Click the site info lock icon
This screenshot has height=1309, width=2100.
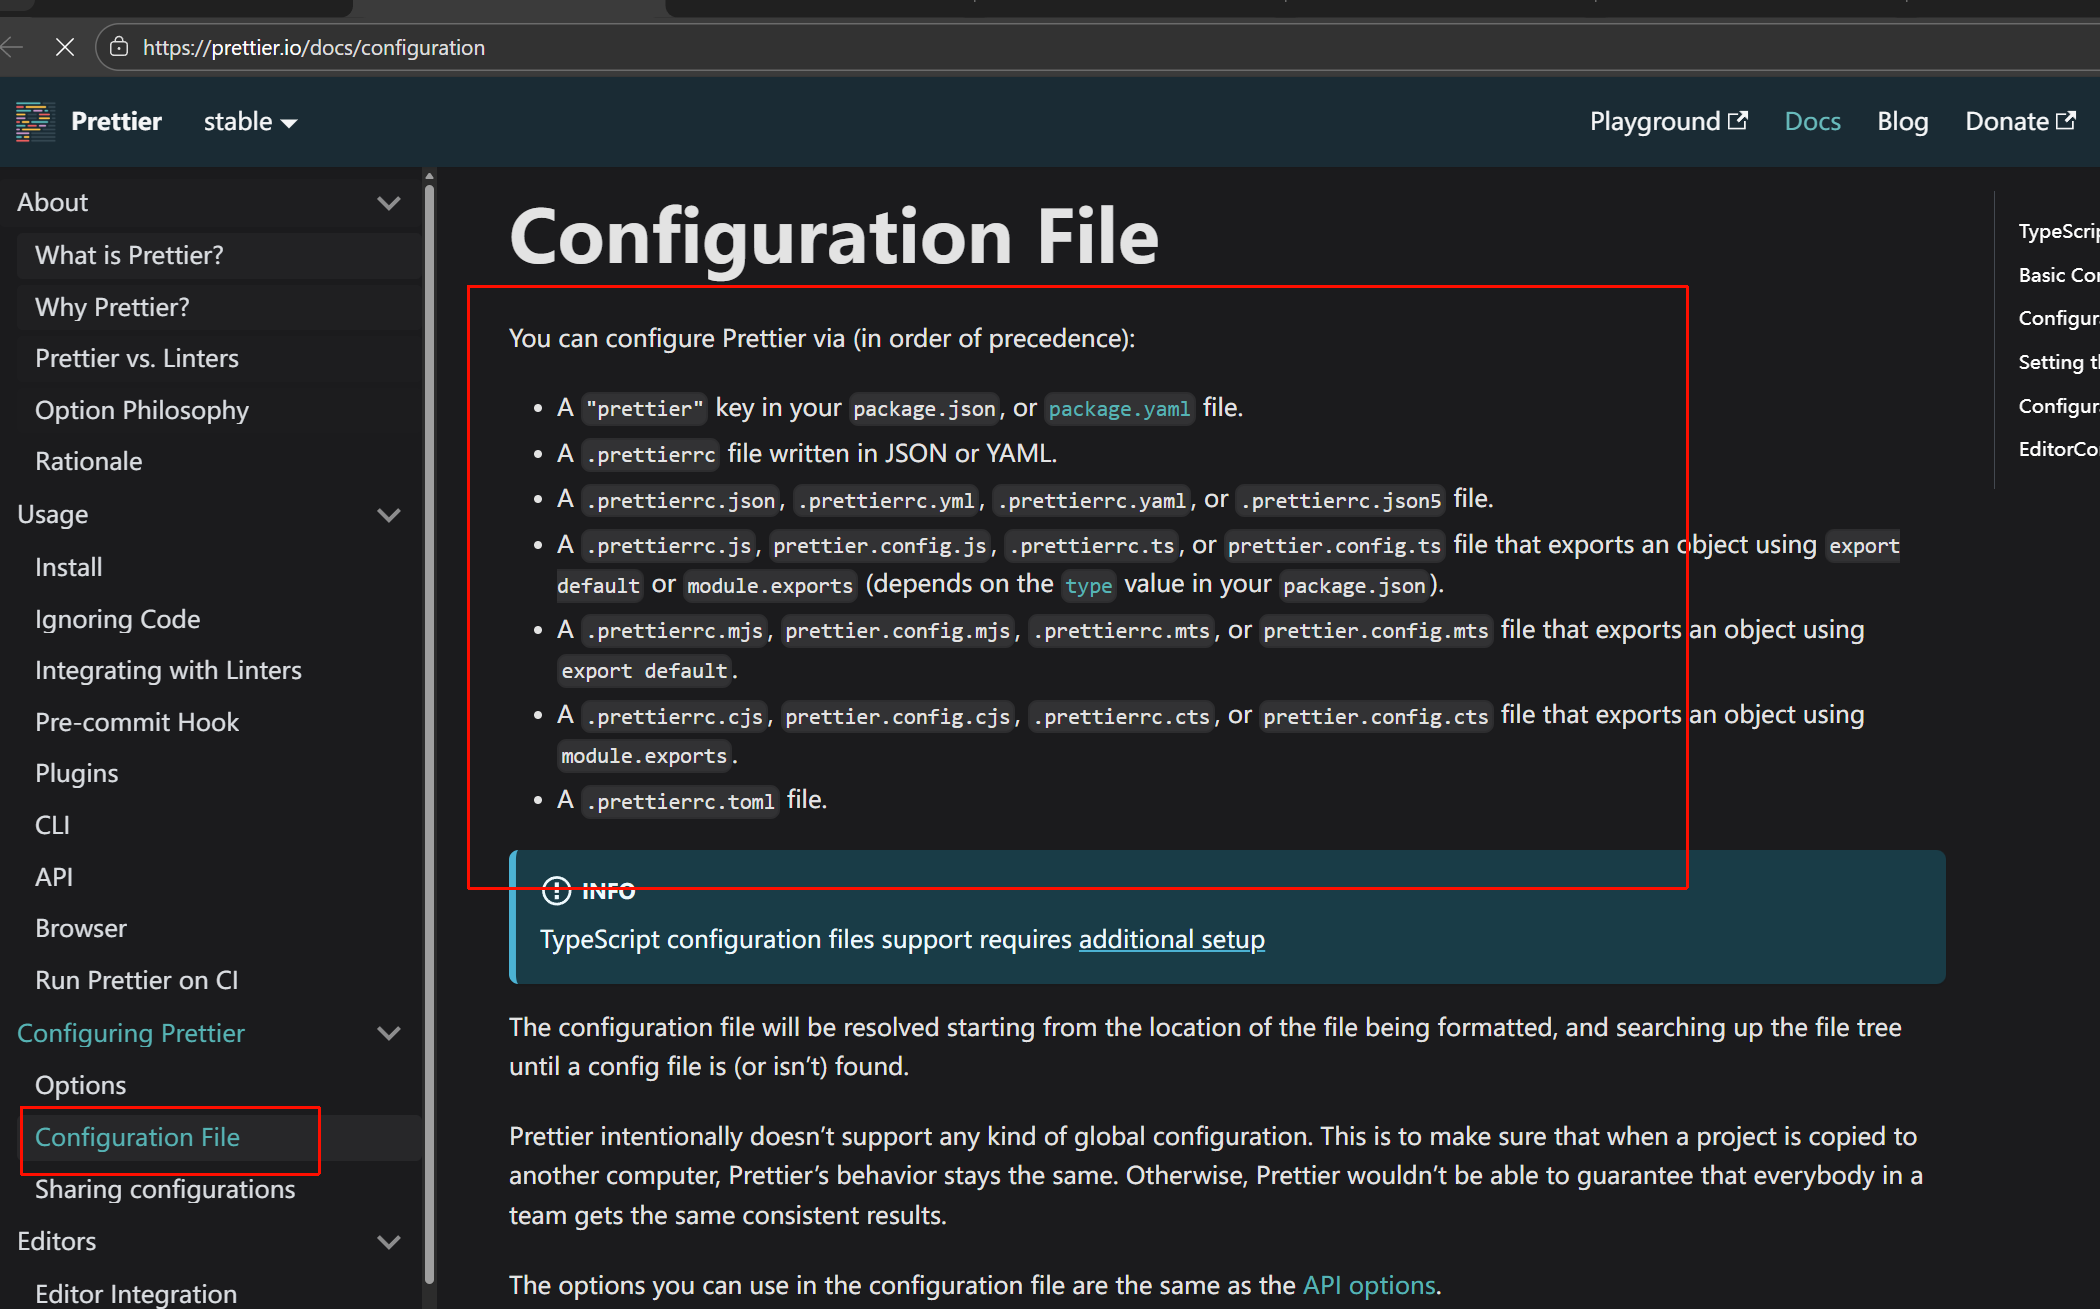(119, 47)
